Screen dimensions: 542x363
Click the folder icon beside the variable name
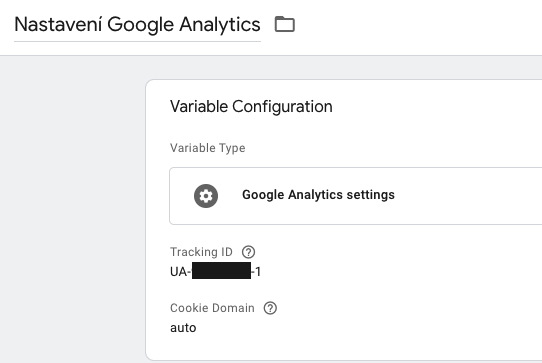(x=284, y=24)
